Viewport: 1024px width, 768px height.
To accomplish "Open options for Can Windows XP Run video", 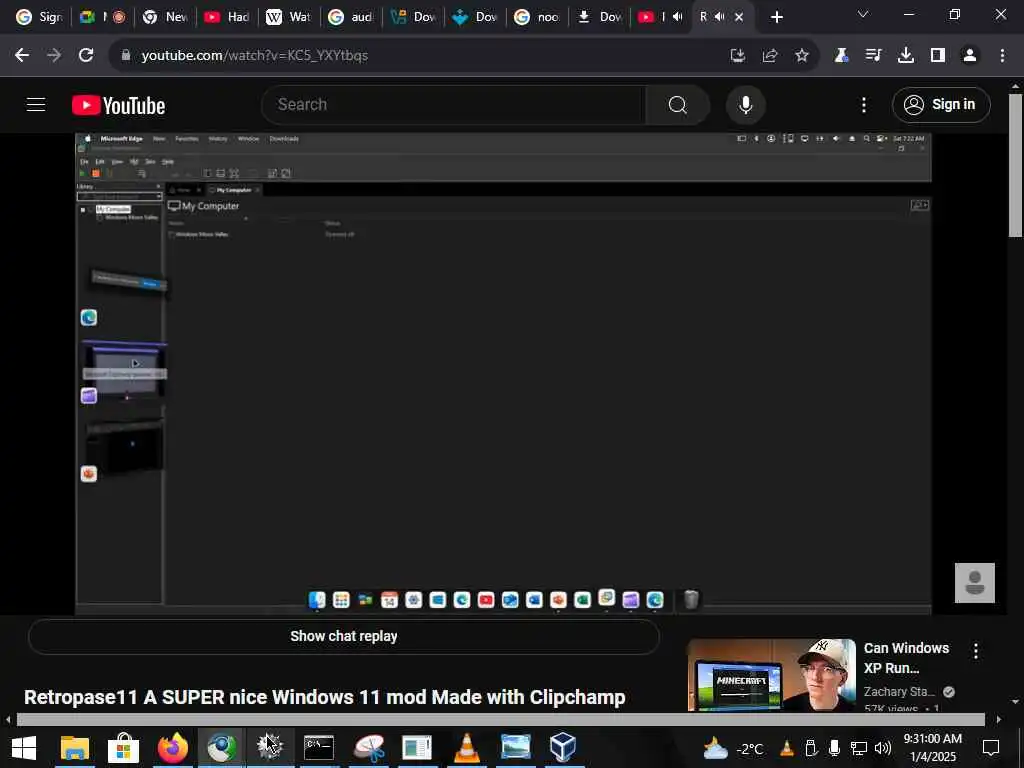I will [x=976, y=650].
